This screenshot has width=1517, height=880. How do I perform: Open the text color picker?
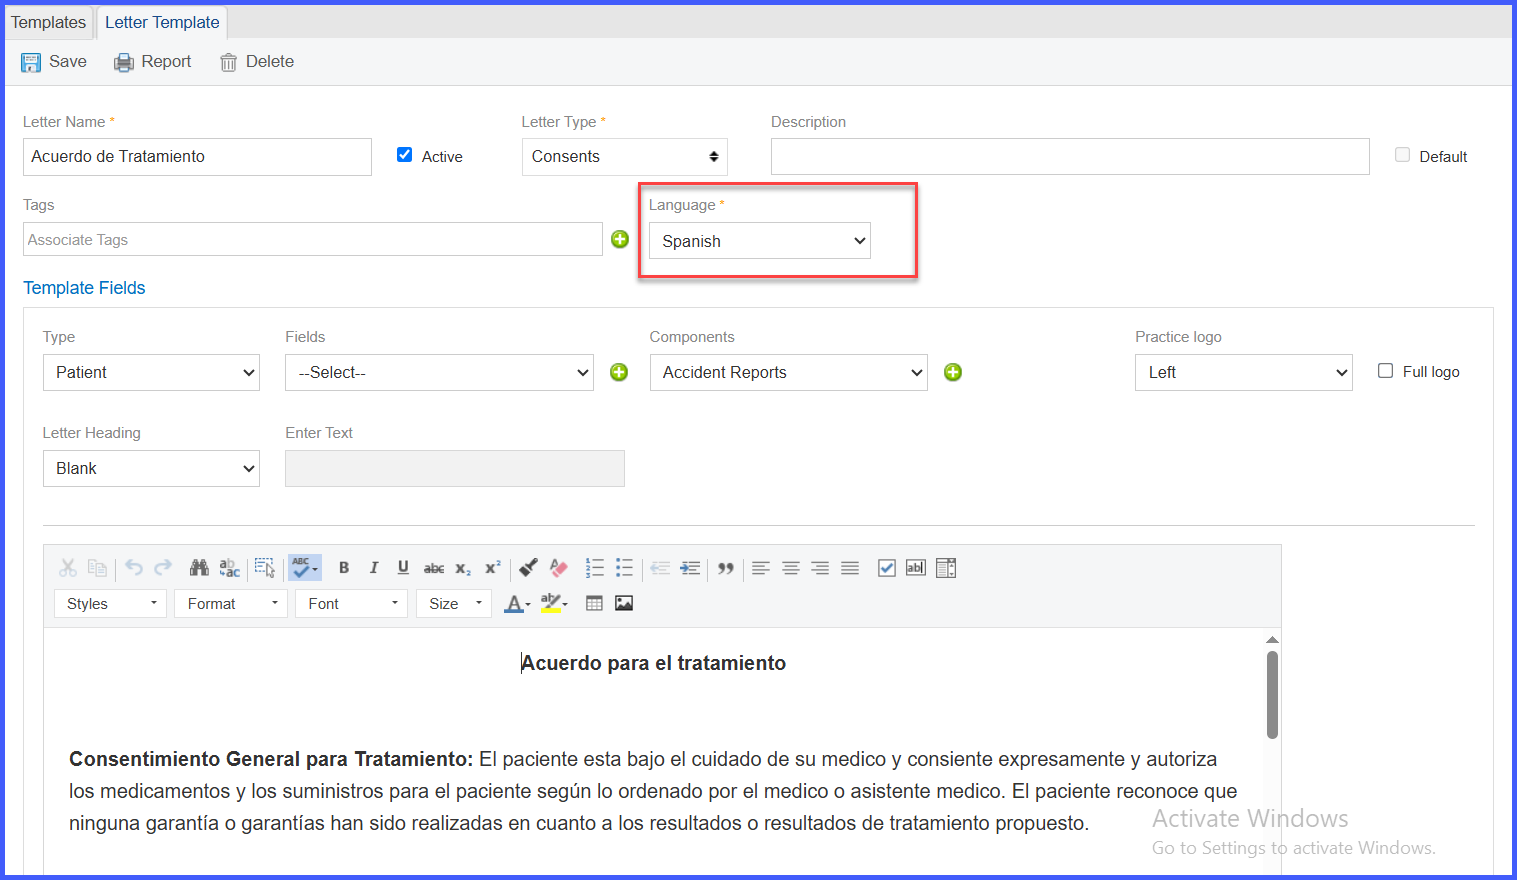click(516, 603)
